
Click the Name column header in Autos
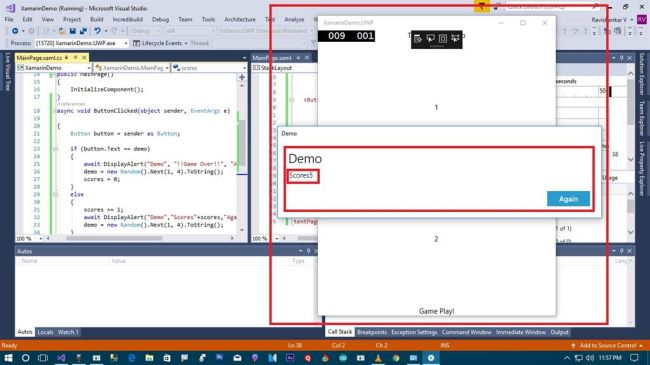point(29,261)
